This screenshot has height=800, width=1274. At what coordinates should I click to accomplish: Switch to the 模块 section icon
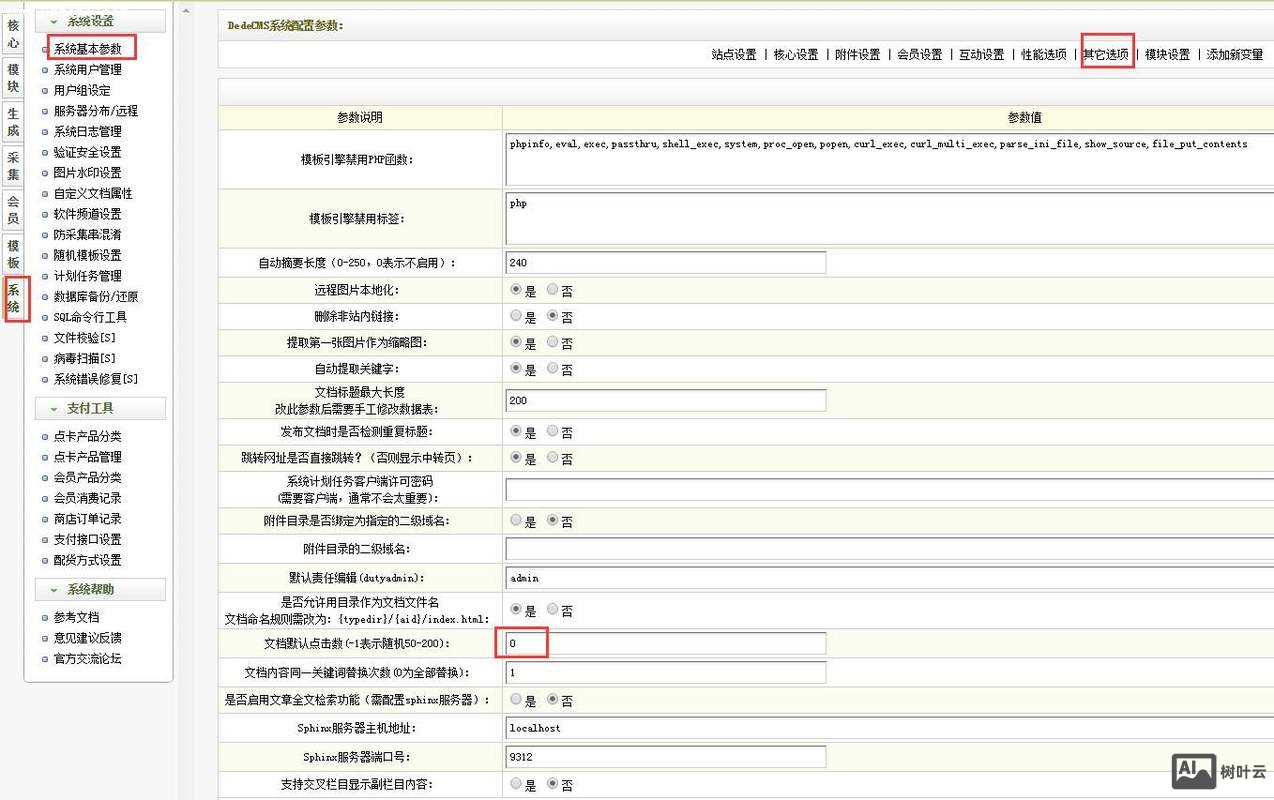click(13, 78)
